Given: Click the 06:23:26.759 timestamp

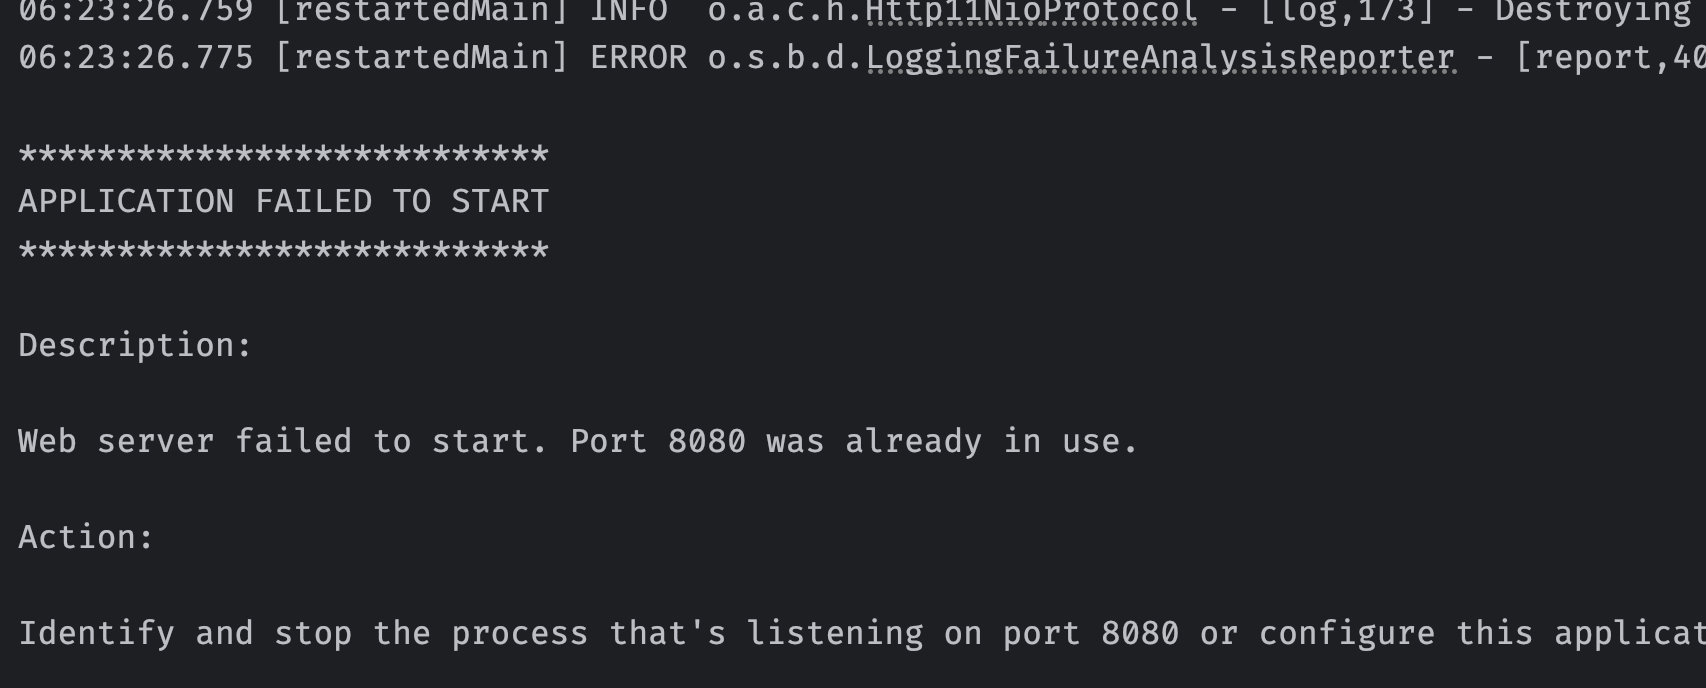Looking at the screenshot, I should [136, 11].
